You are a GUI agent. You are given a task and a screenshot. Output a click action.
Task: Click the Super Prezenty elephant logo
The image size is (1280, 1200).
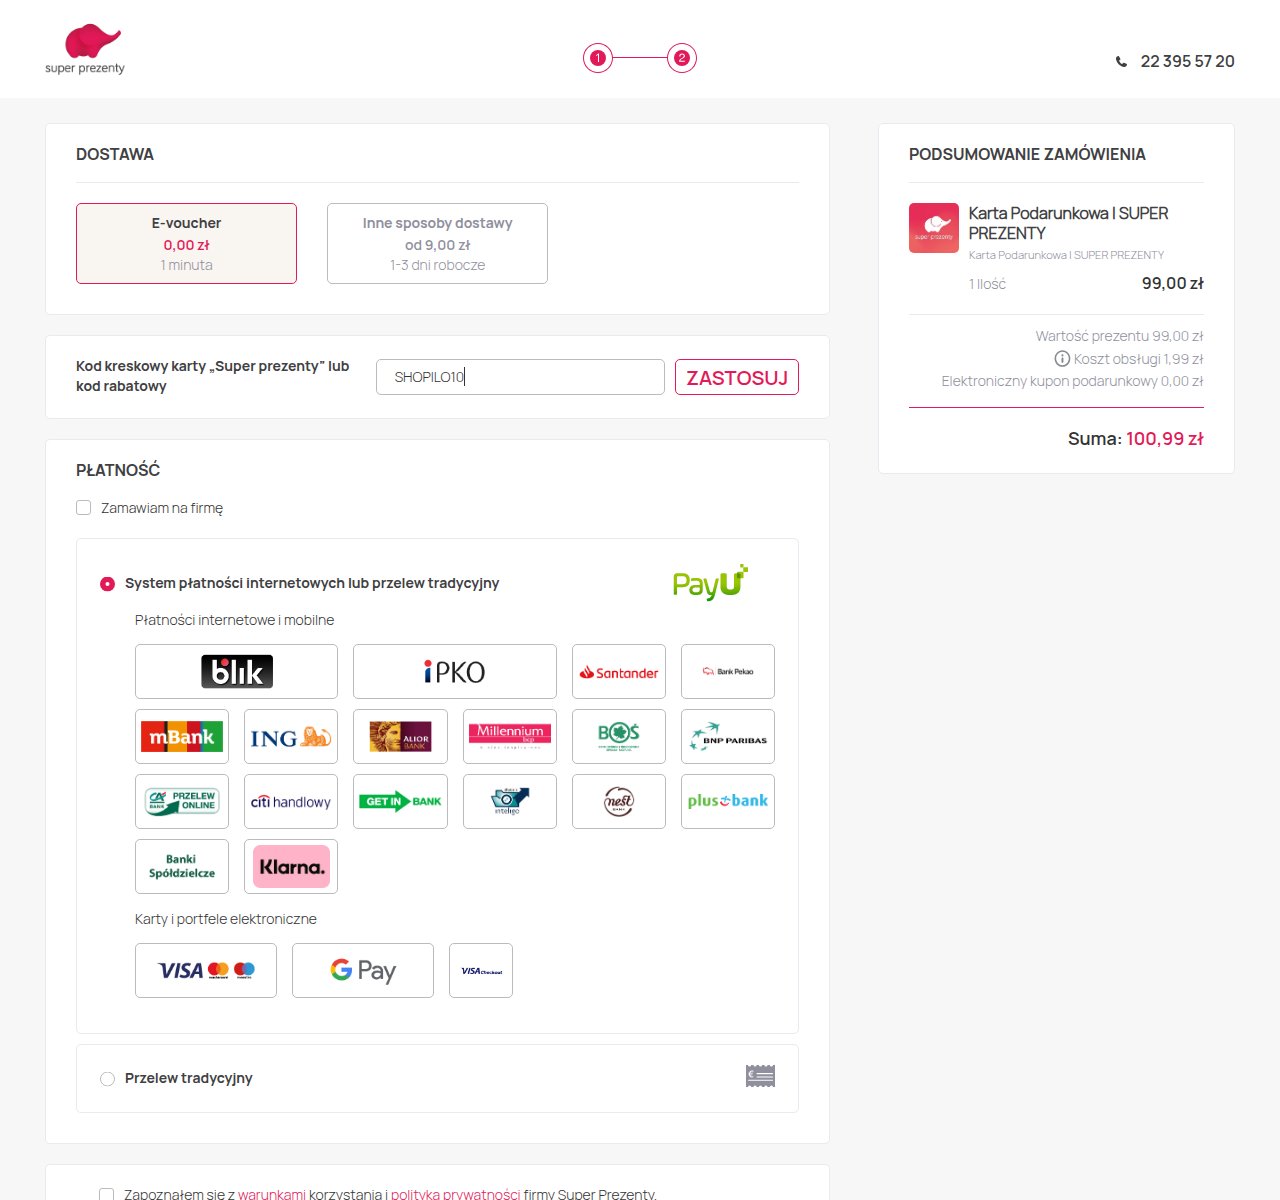click(85, 50)
